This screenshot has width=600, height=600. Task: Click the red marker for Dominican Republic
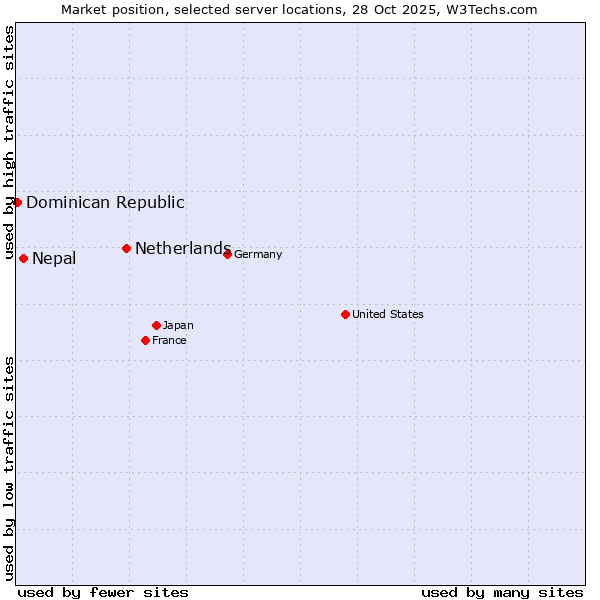coord(17,202)
